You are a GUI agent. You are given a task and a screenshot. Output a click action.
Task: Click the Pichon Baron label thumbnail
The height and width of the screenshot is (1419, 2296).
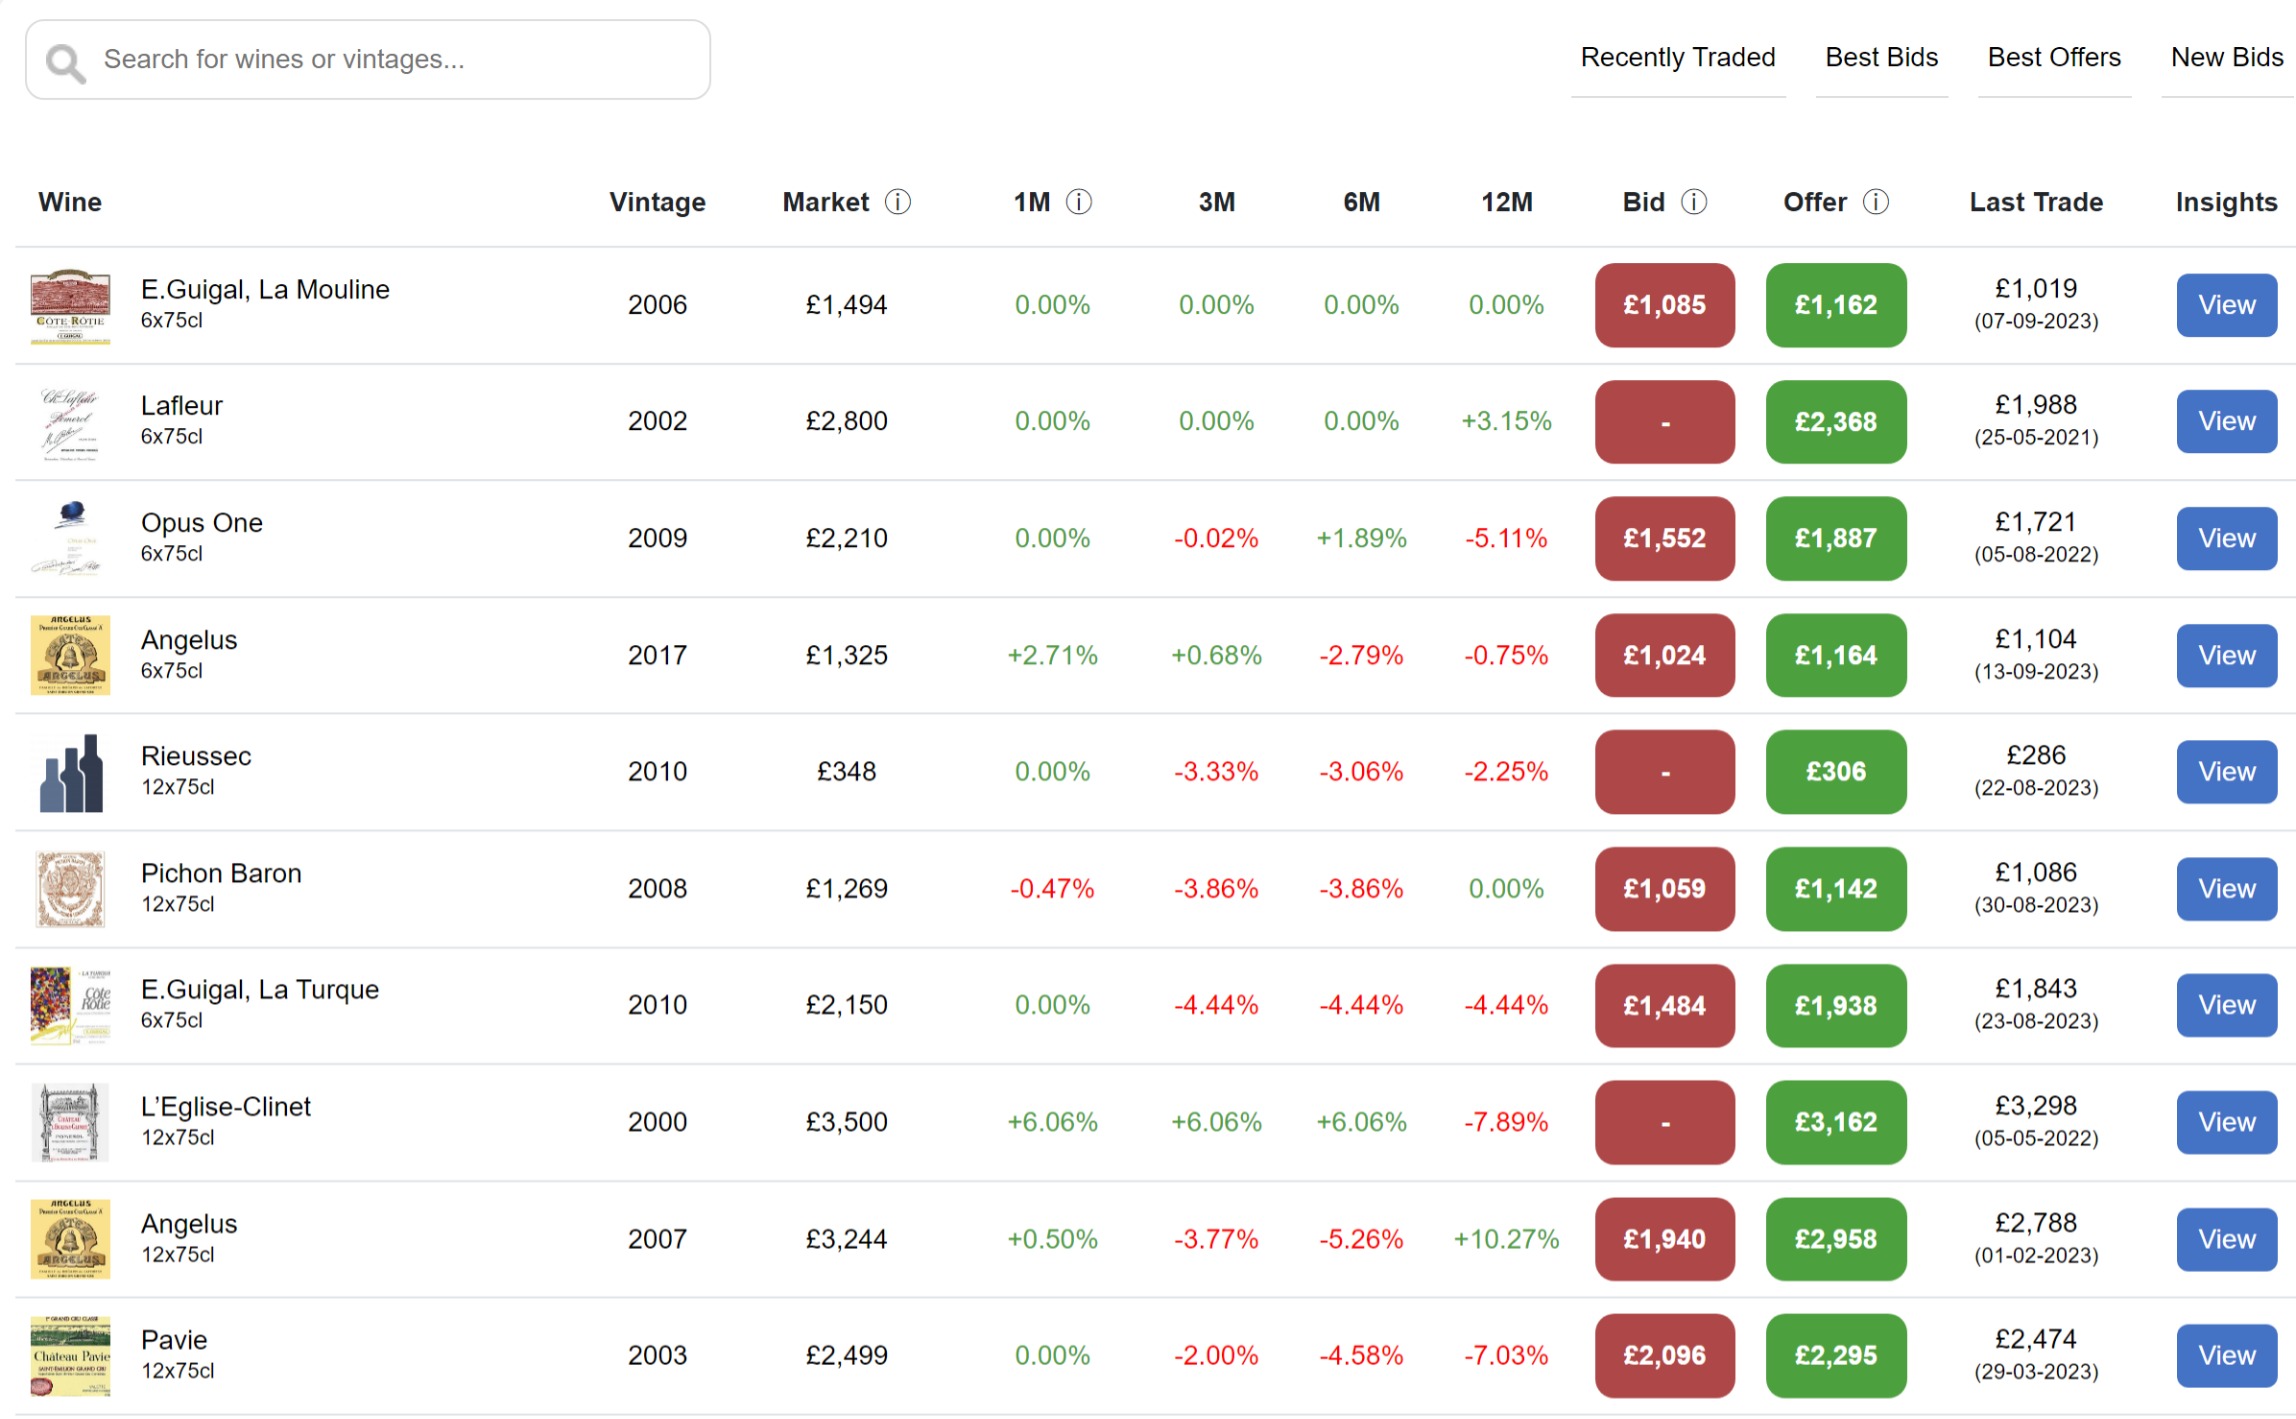coord(70,890)
